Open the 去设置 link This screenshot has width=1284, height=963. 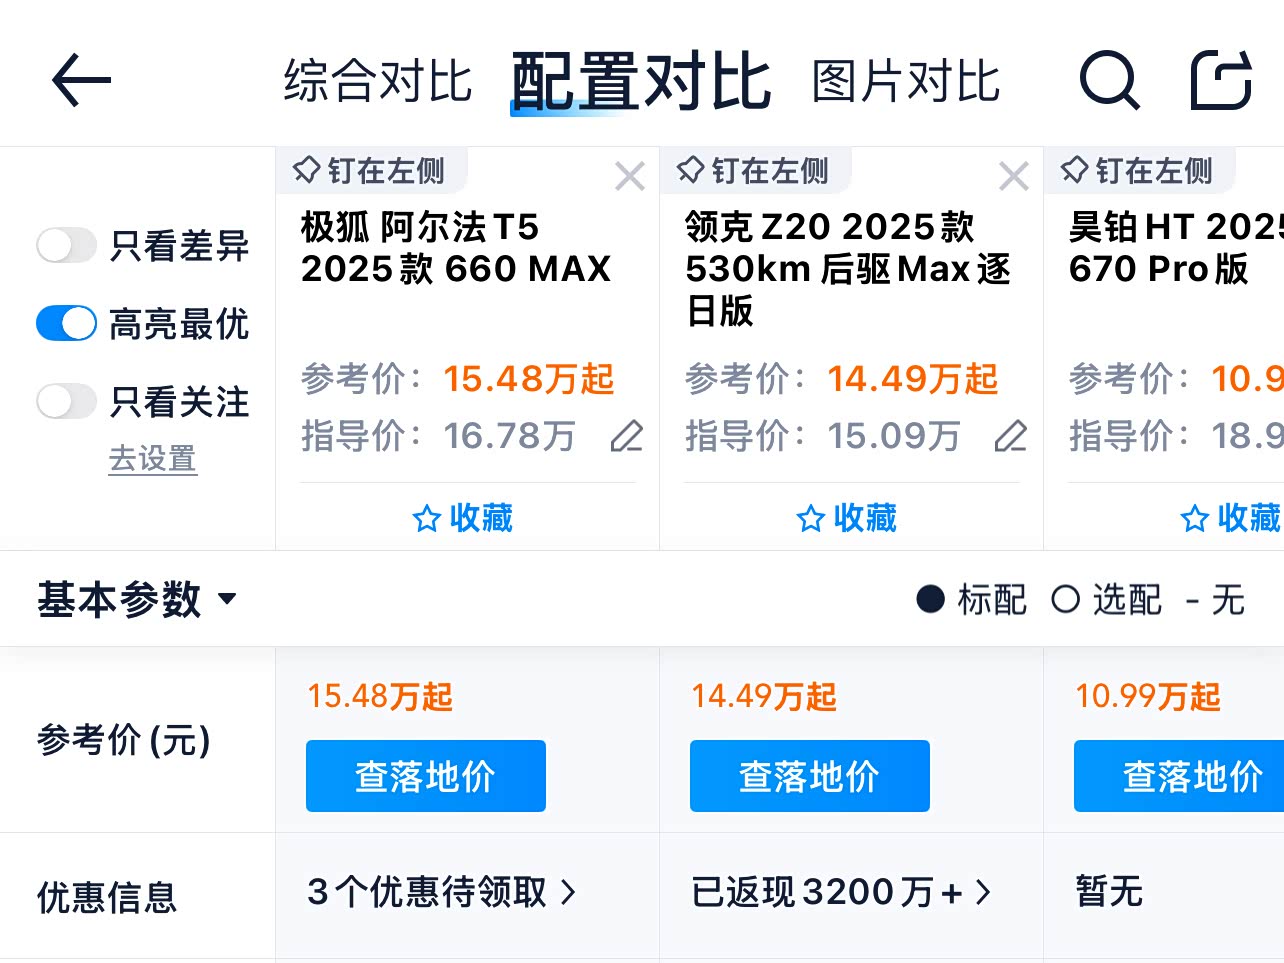click(152, 459)
